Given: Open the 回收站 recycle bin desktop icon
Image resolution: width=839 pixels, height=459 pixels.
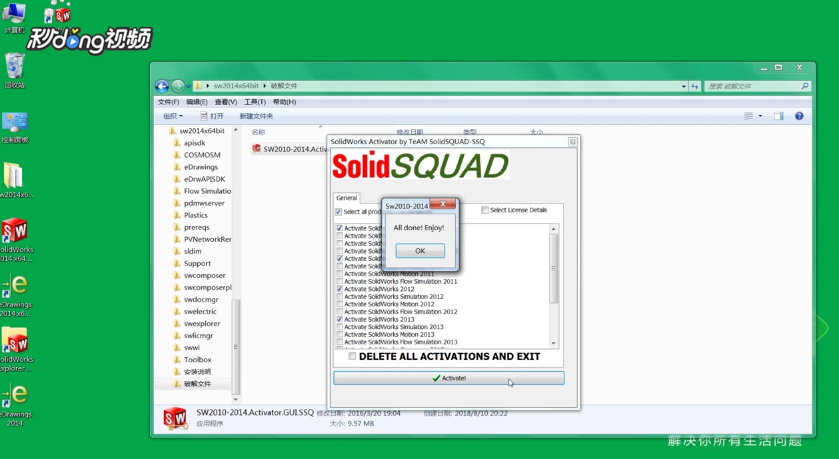Looking at the screenshot, I should (x=14, y=70).
